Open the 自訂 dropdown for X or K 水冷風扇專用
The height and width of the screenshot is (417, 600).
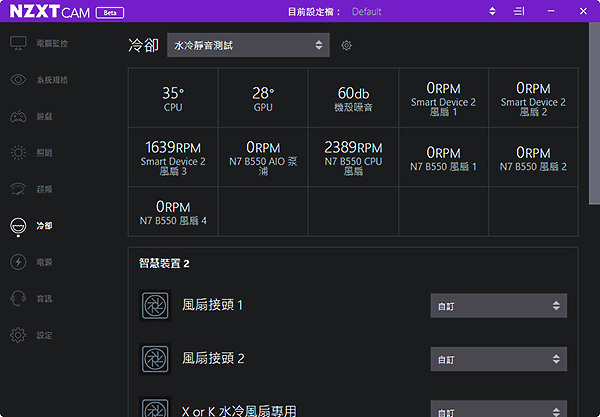coord(499,409)
